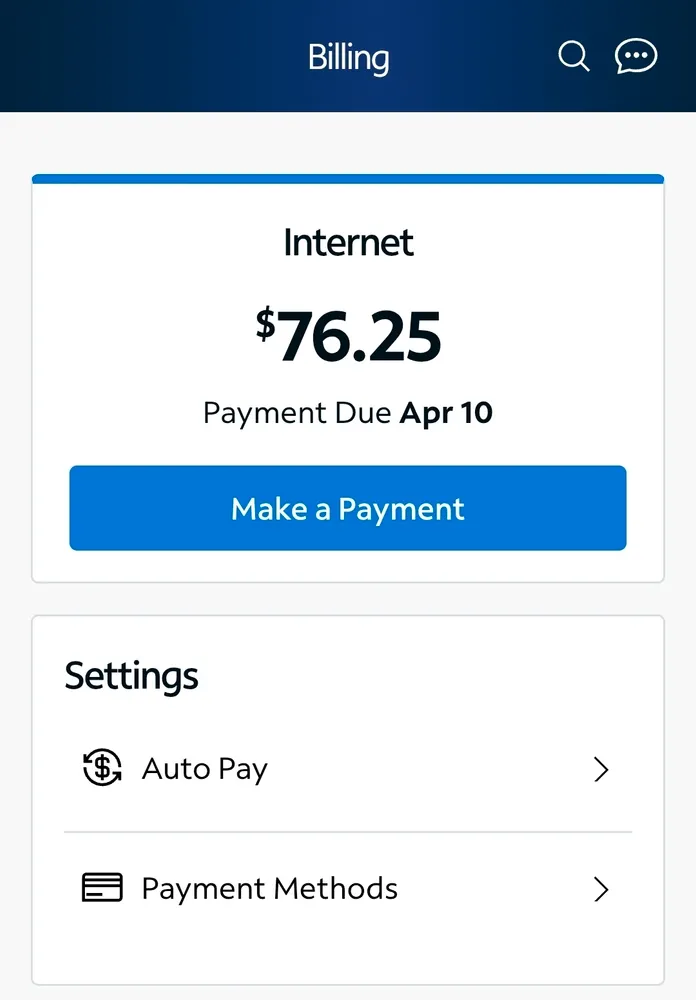Click the divider line below Auto Pay
The width and height of the screenshot is (696, 1000).
click(x=348, y=832)
